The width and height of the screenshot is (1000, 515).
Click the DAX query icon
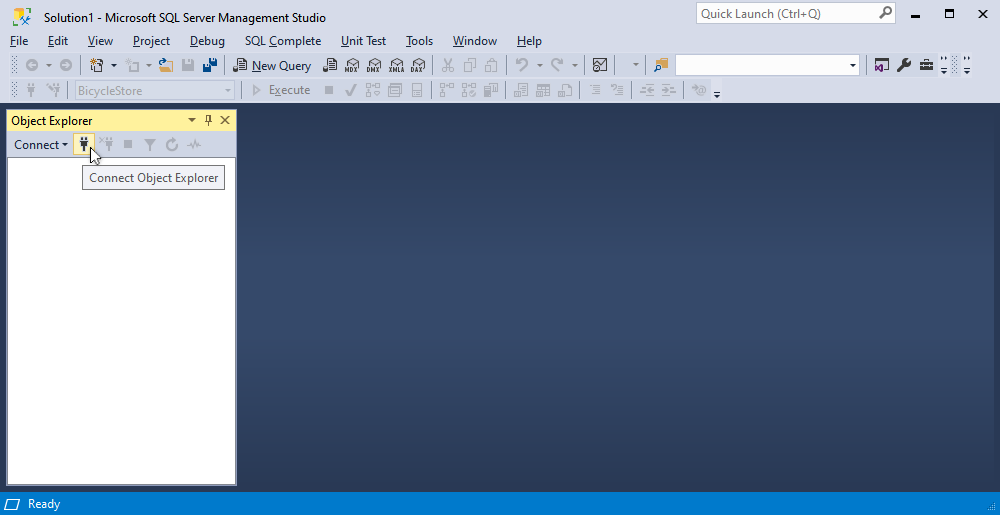tap(418, 65)
